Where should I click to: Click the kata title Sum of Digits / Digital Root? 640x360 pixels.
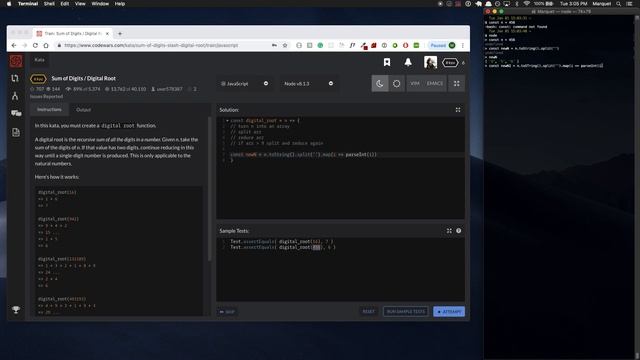(x=84, y=78)
